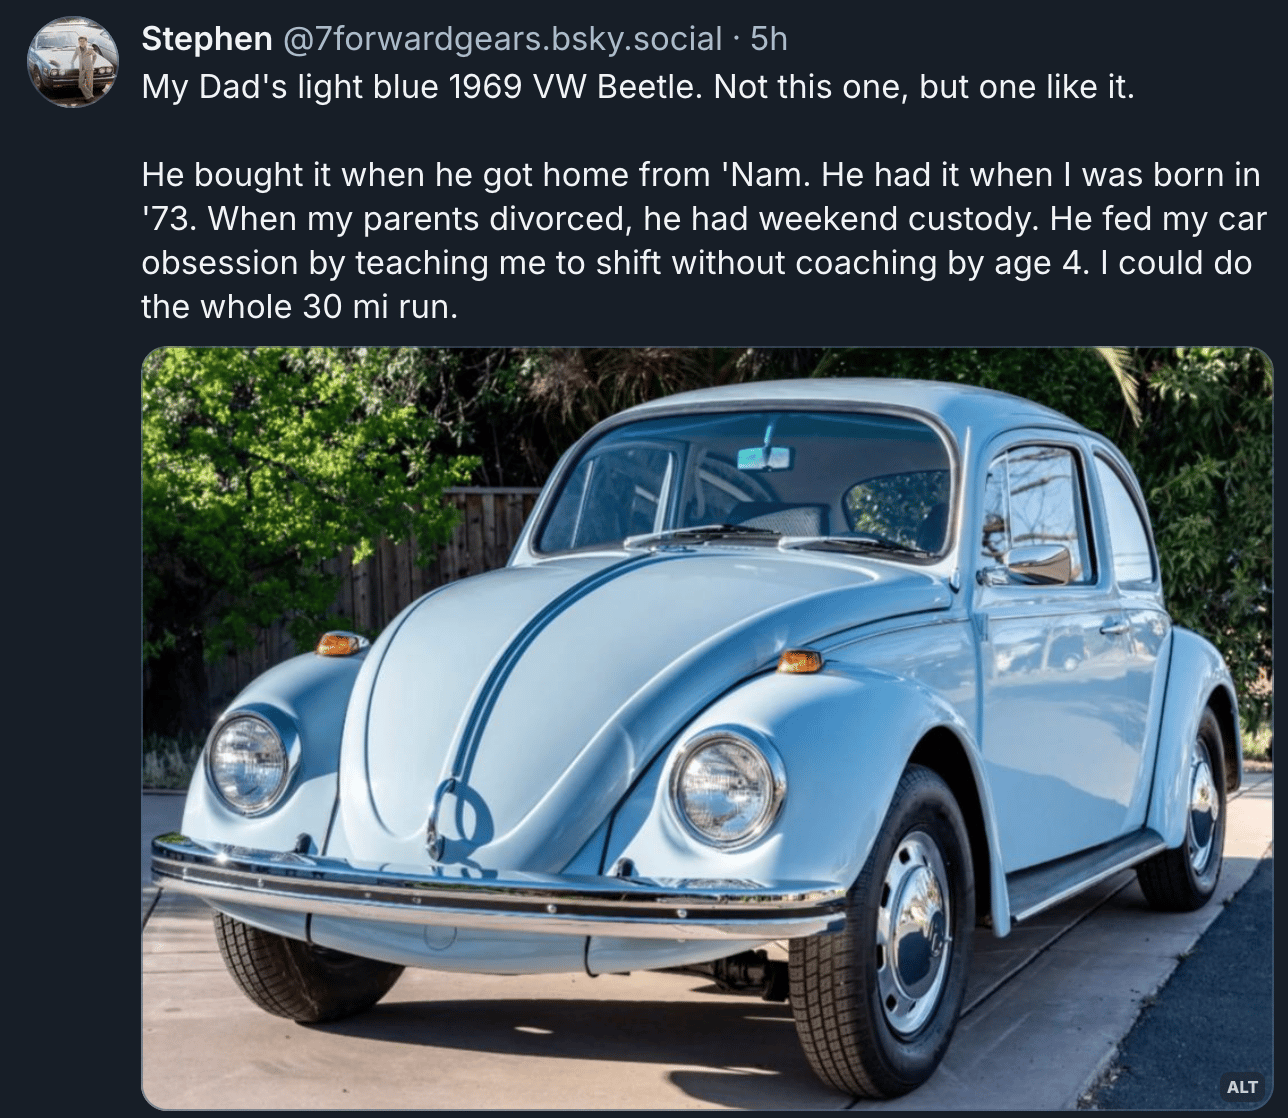Open Stephen's profile avatar picture
The height and width of the screenshot is (1118, 1288).
72,63
